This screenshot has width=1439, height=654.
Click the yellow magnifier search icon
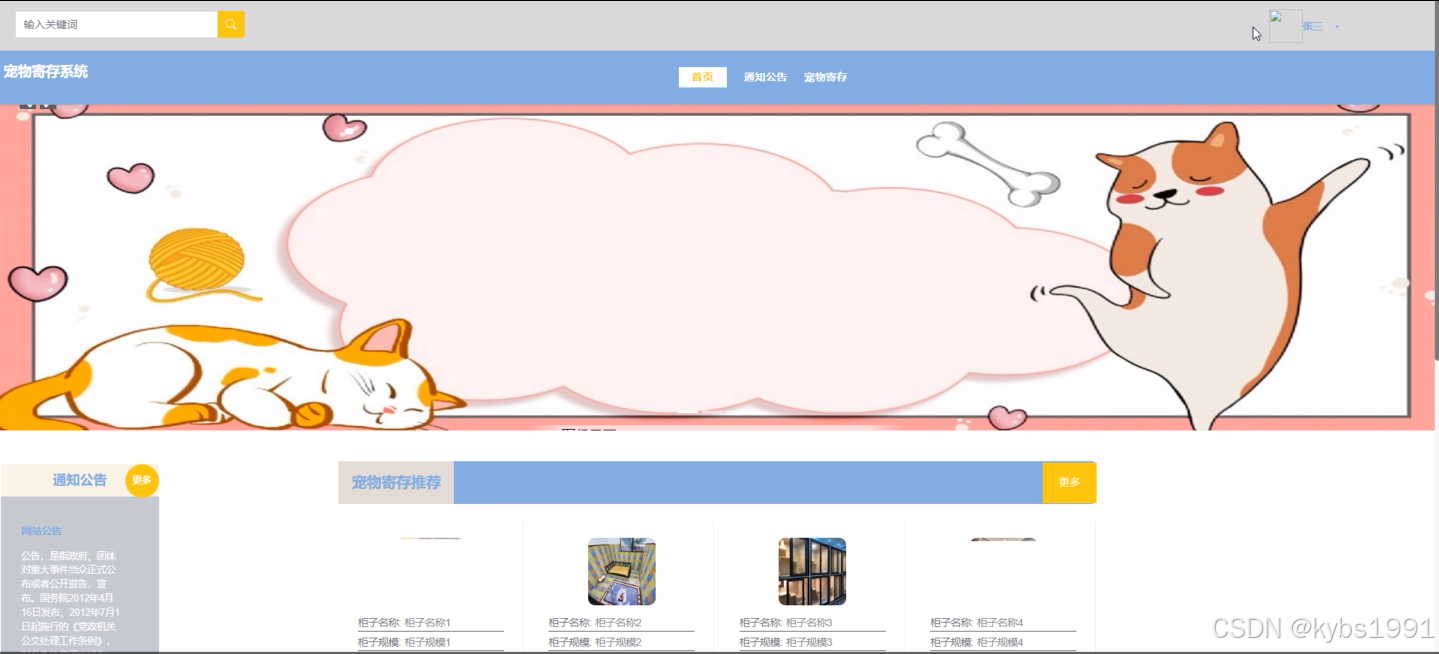point(231,24)
